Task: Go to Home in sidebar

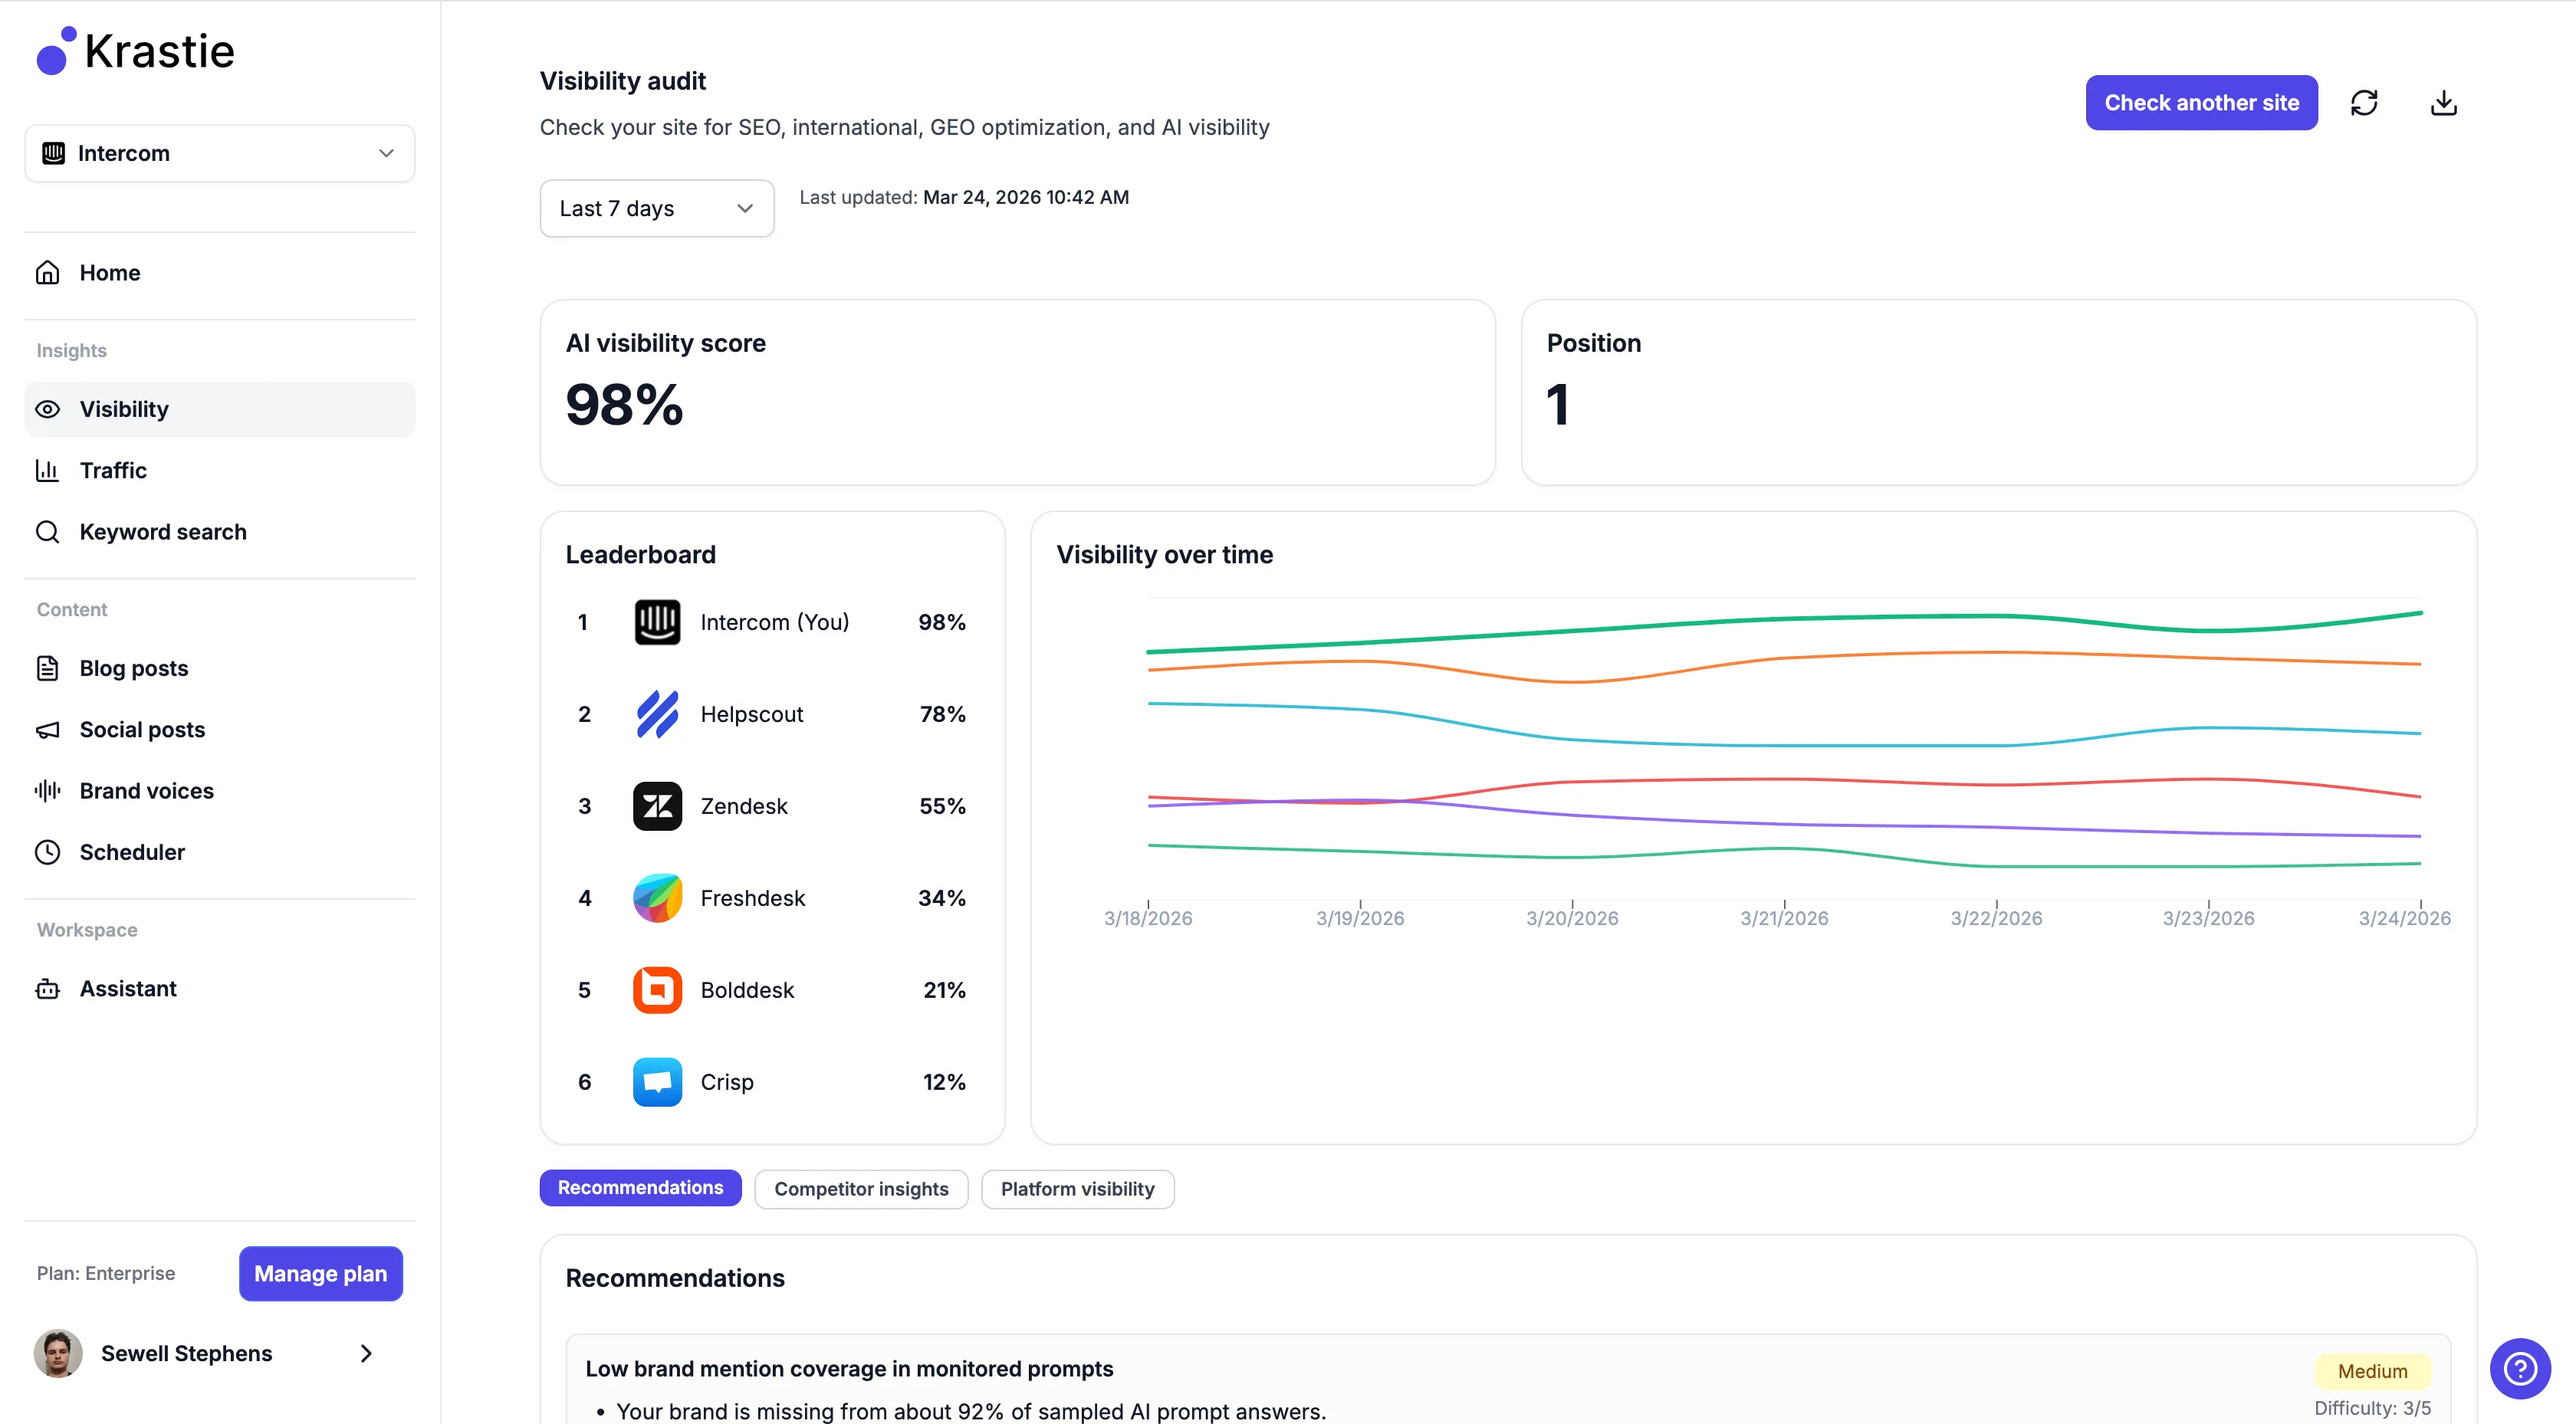Action: [x=220, y=273]
